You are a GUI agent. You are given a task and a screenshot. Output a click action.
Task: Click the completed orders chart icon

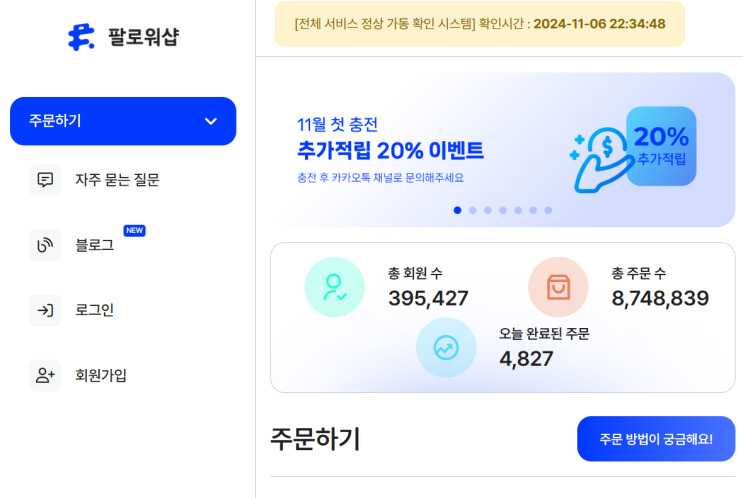(446, 348)
